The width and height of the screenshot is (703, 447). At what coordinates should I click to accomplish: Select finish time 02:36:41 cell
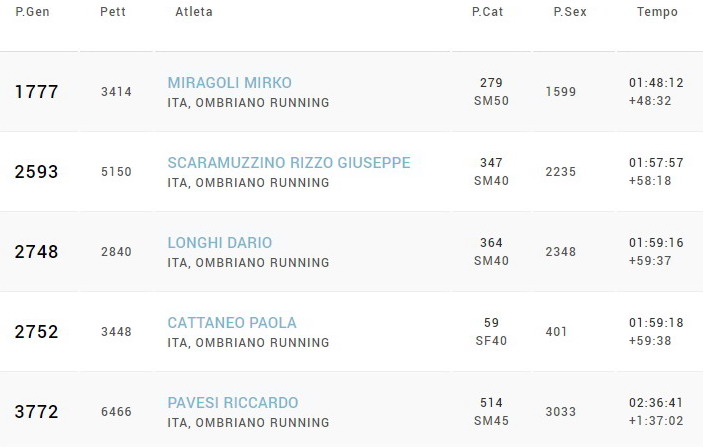[656, 403]
